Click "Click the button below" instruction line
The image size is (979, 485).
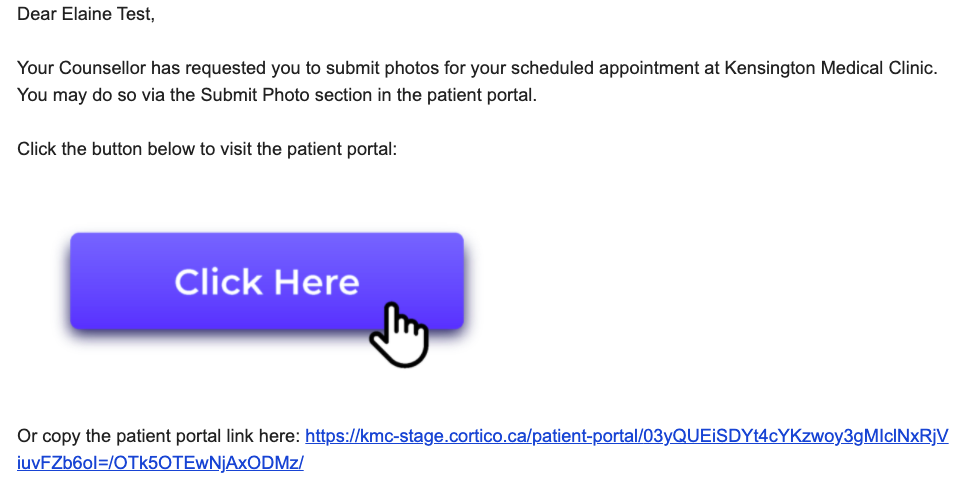(x=207, y=150)
